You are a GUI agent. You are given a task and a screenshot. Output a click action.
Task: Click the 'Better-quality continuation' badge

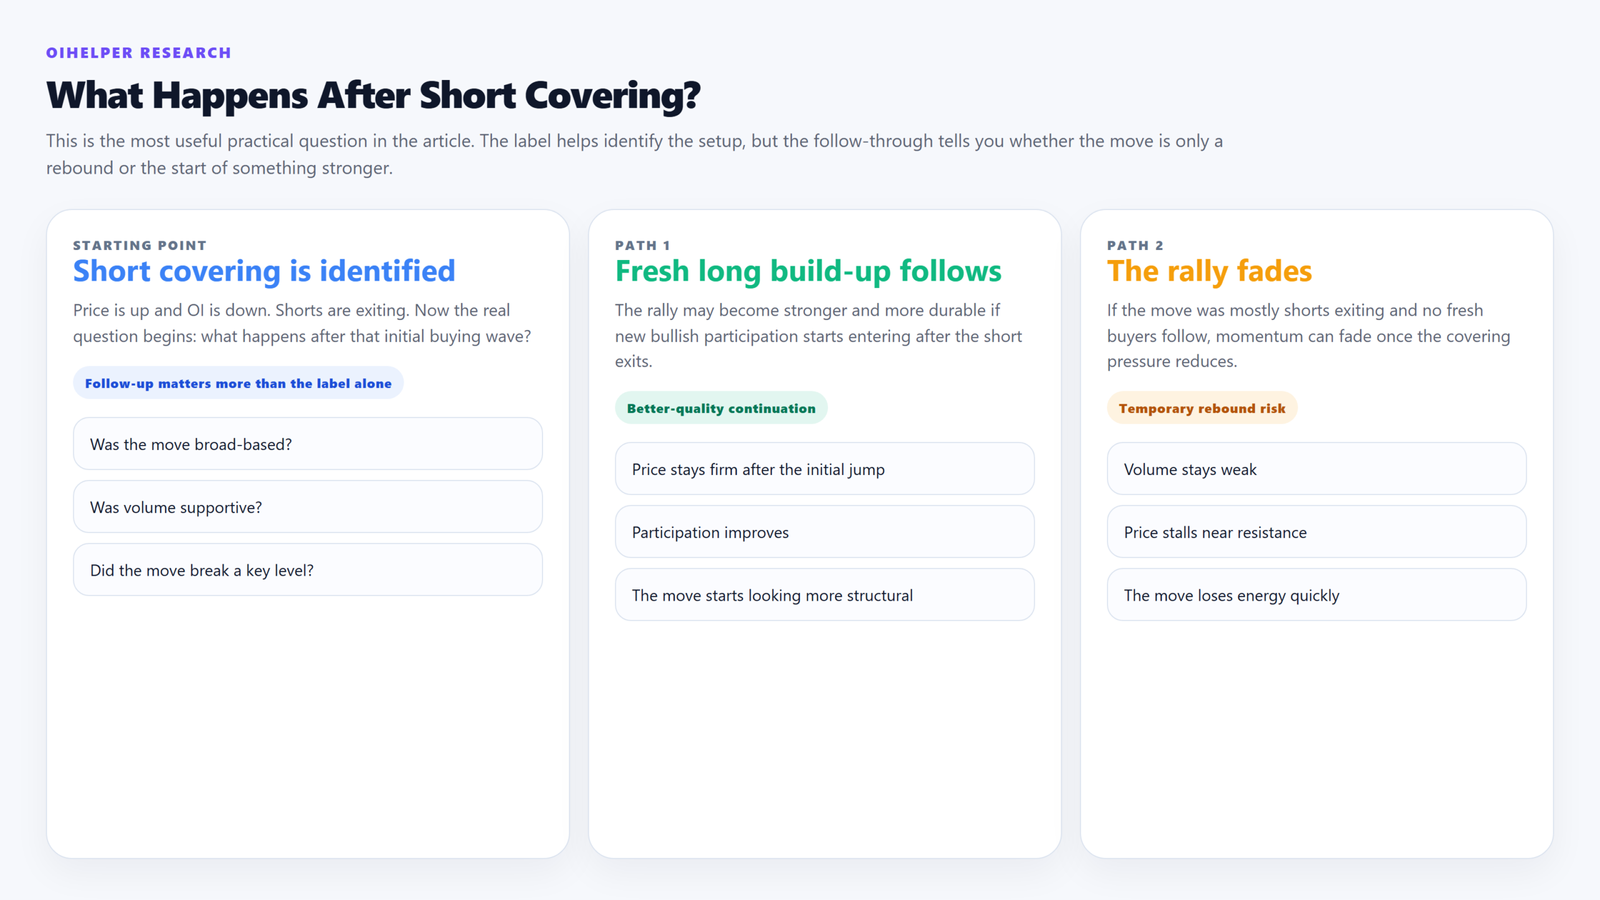point(721,408)
